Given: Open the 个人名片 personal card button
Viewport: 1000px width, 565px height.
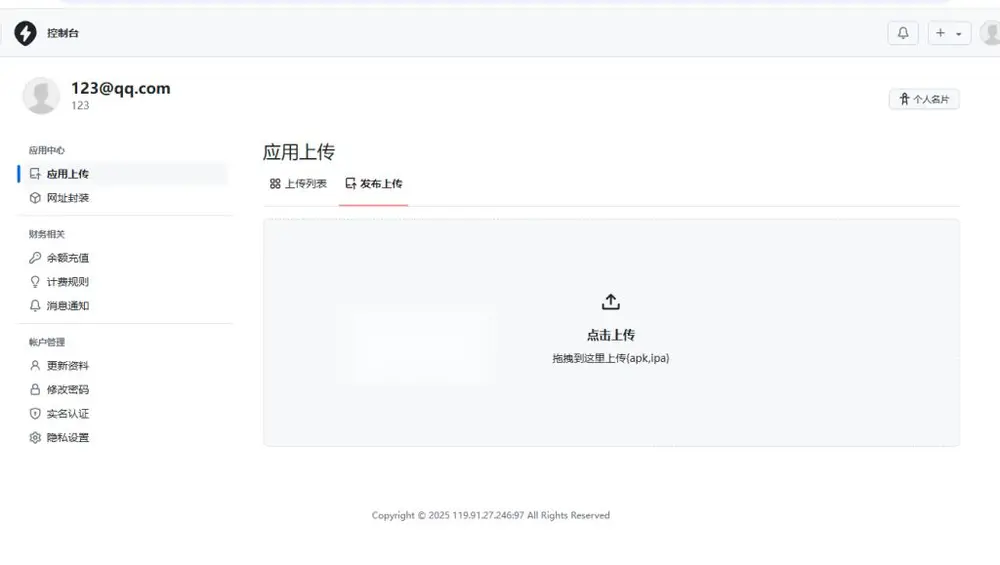Looking at the screenshot, I should 924,99.
